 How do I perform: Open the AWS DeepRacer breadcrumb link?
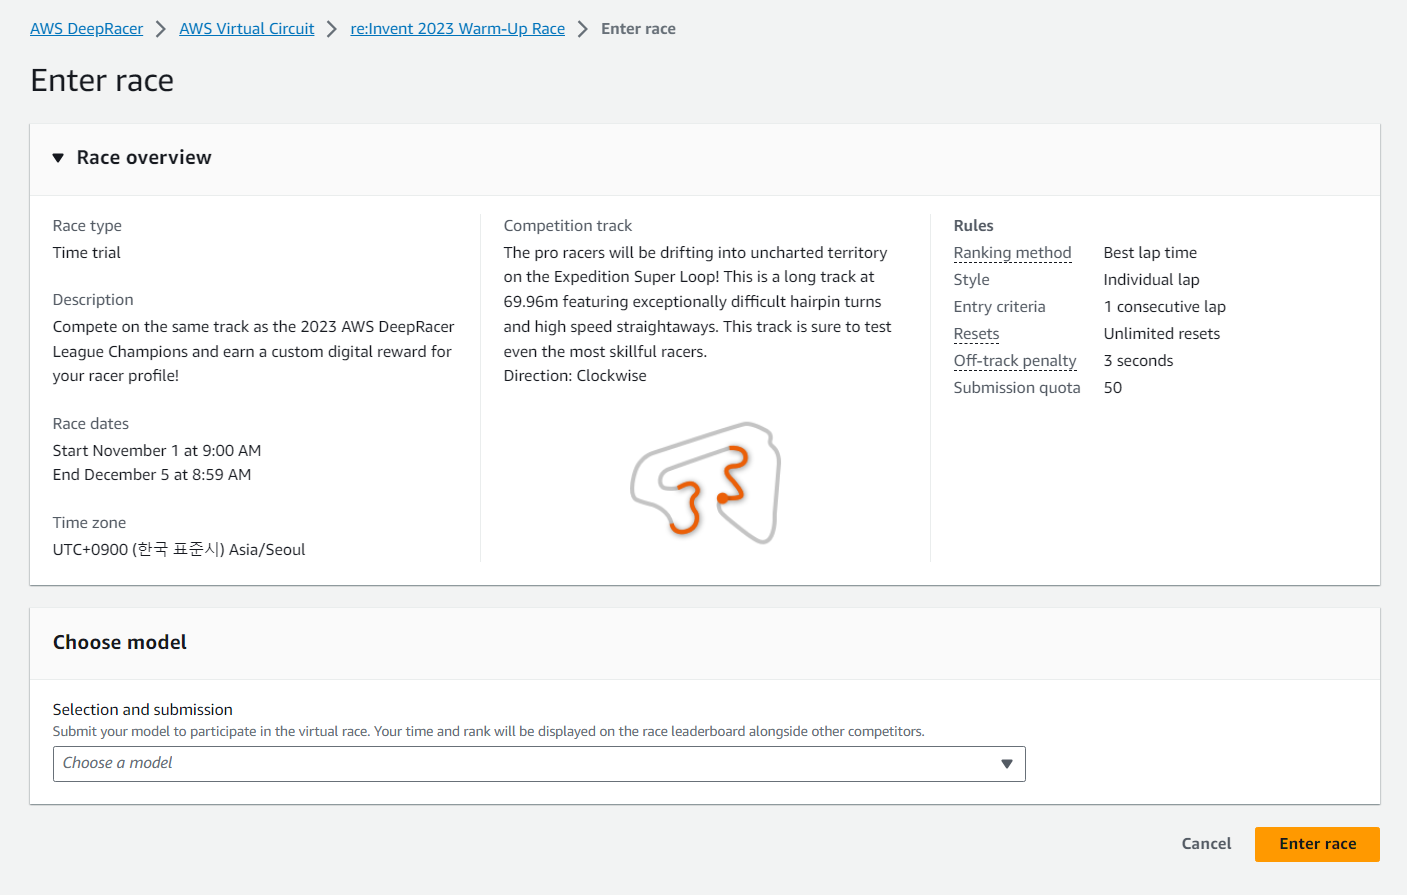point(86,29)
